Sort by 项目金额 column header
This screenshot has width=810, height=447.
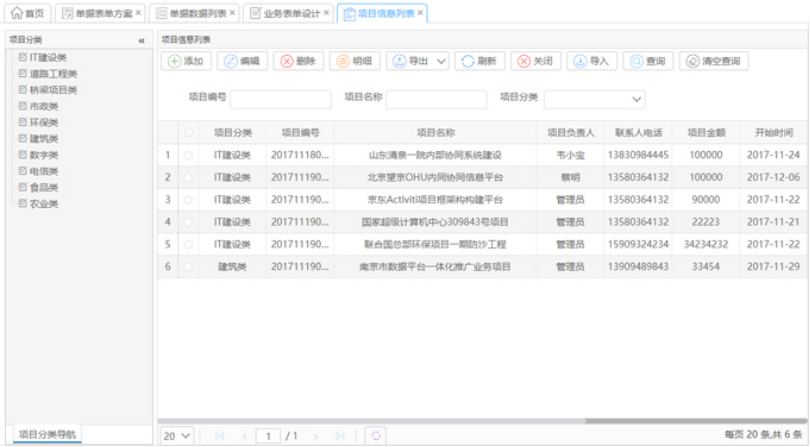tap(706, 133)
